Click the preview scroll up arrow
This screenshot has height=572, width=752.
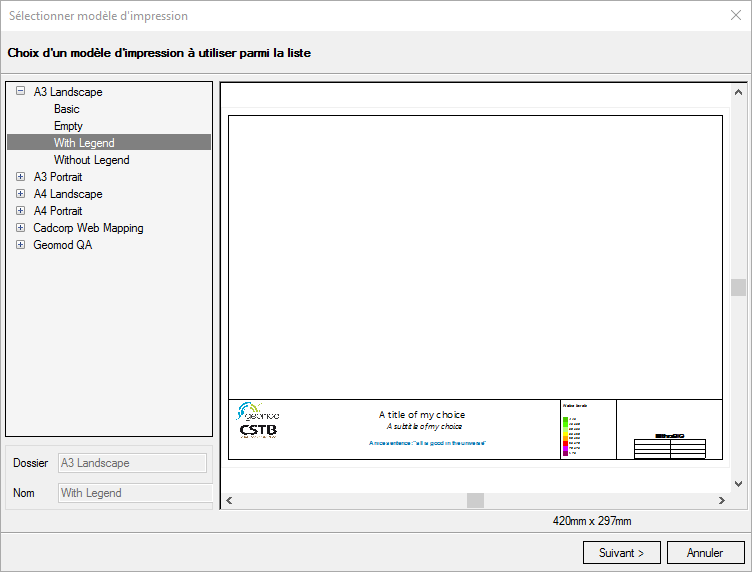coord(739,92)
